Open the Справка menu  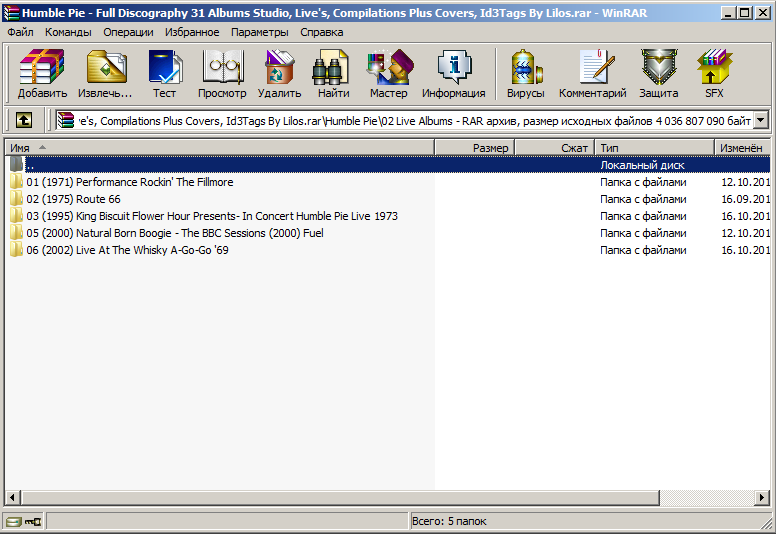tap(322, 32)
